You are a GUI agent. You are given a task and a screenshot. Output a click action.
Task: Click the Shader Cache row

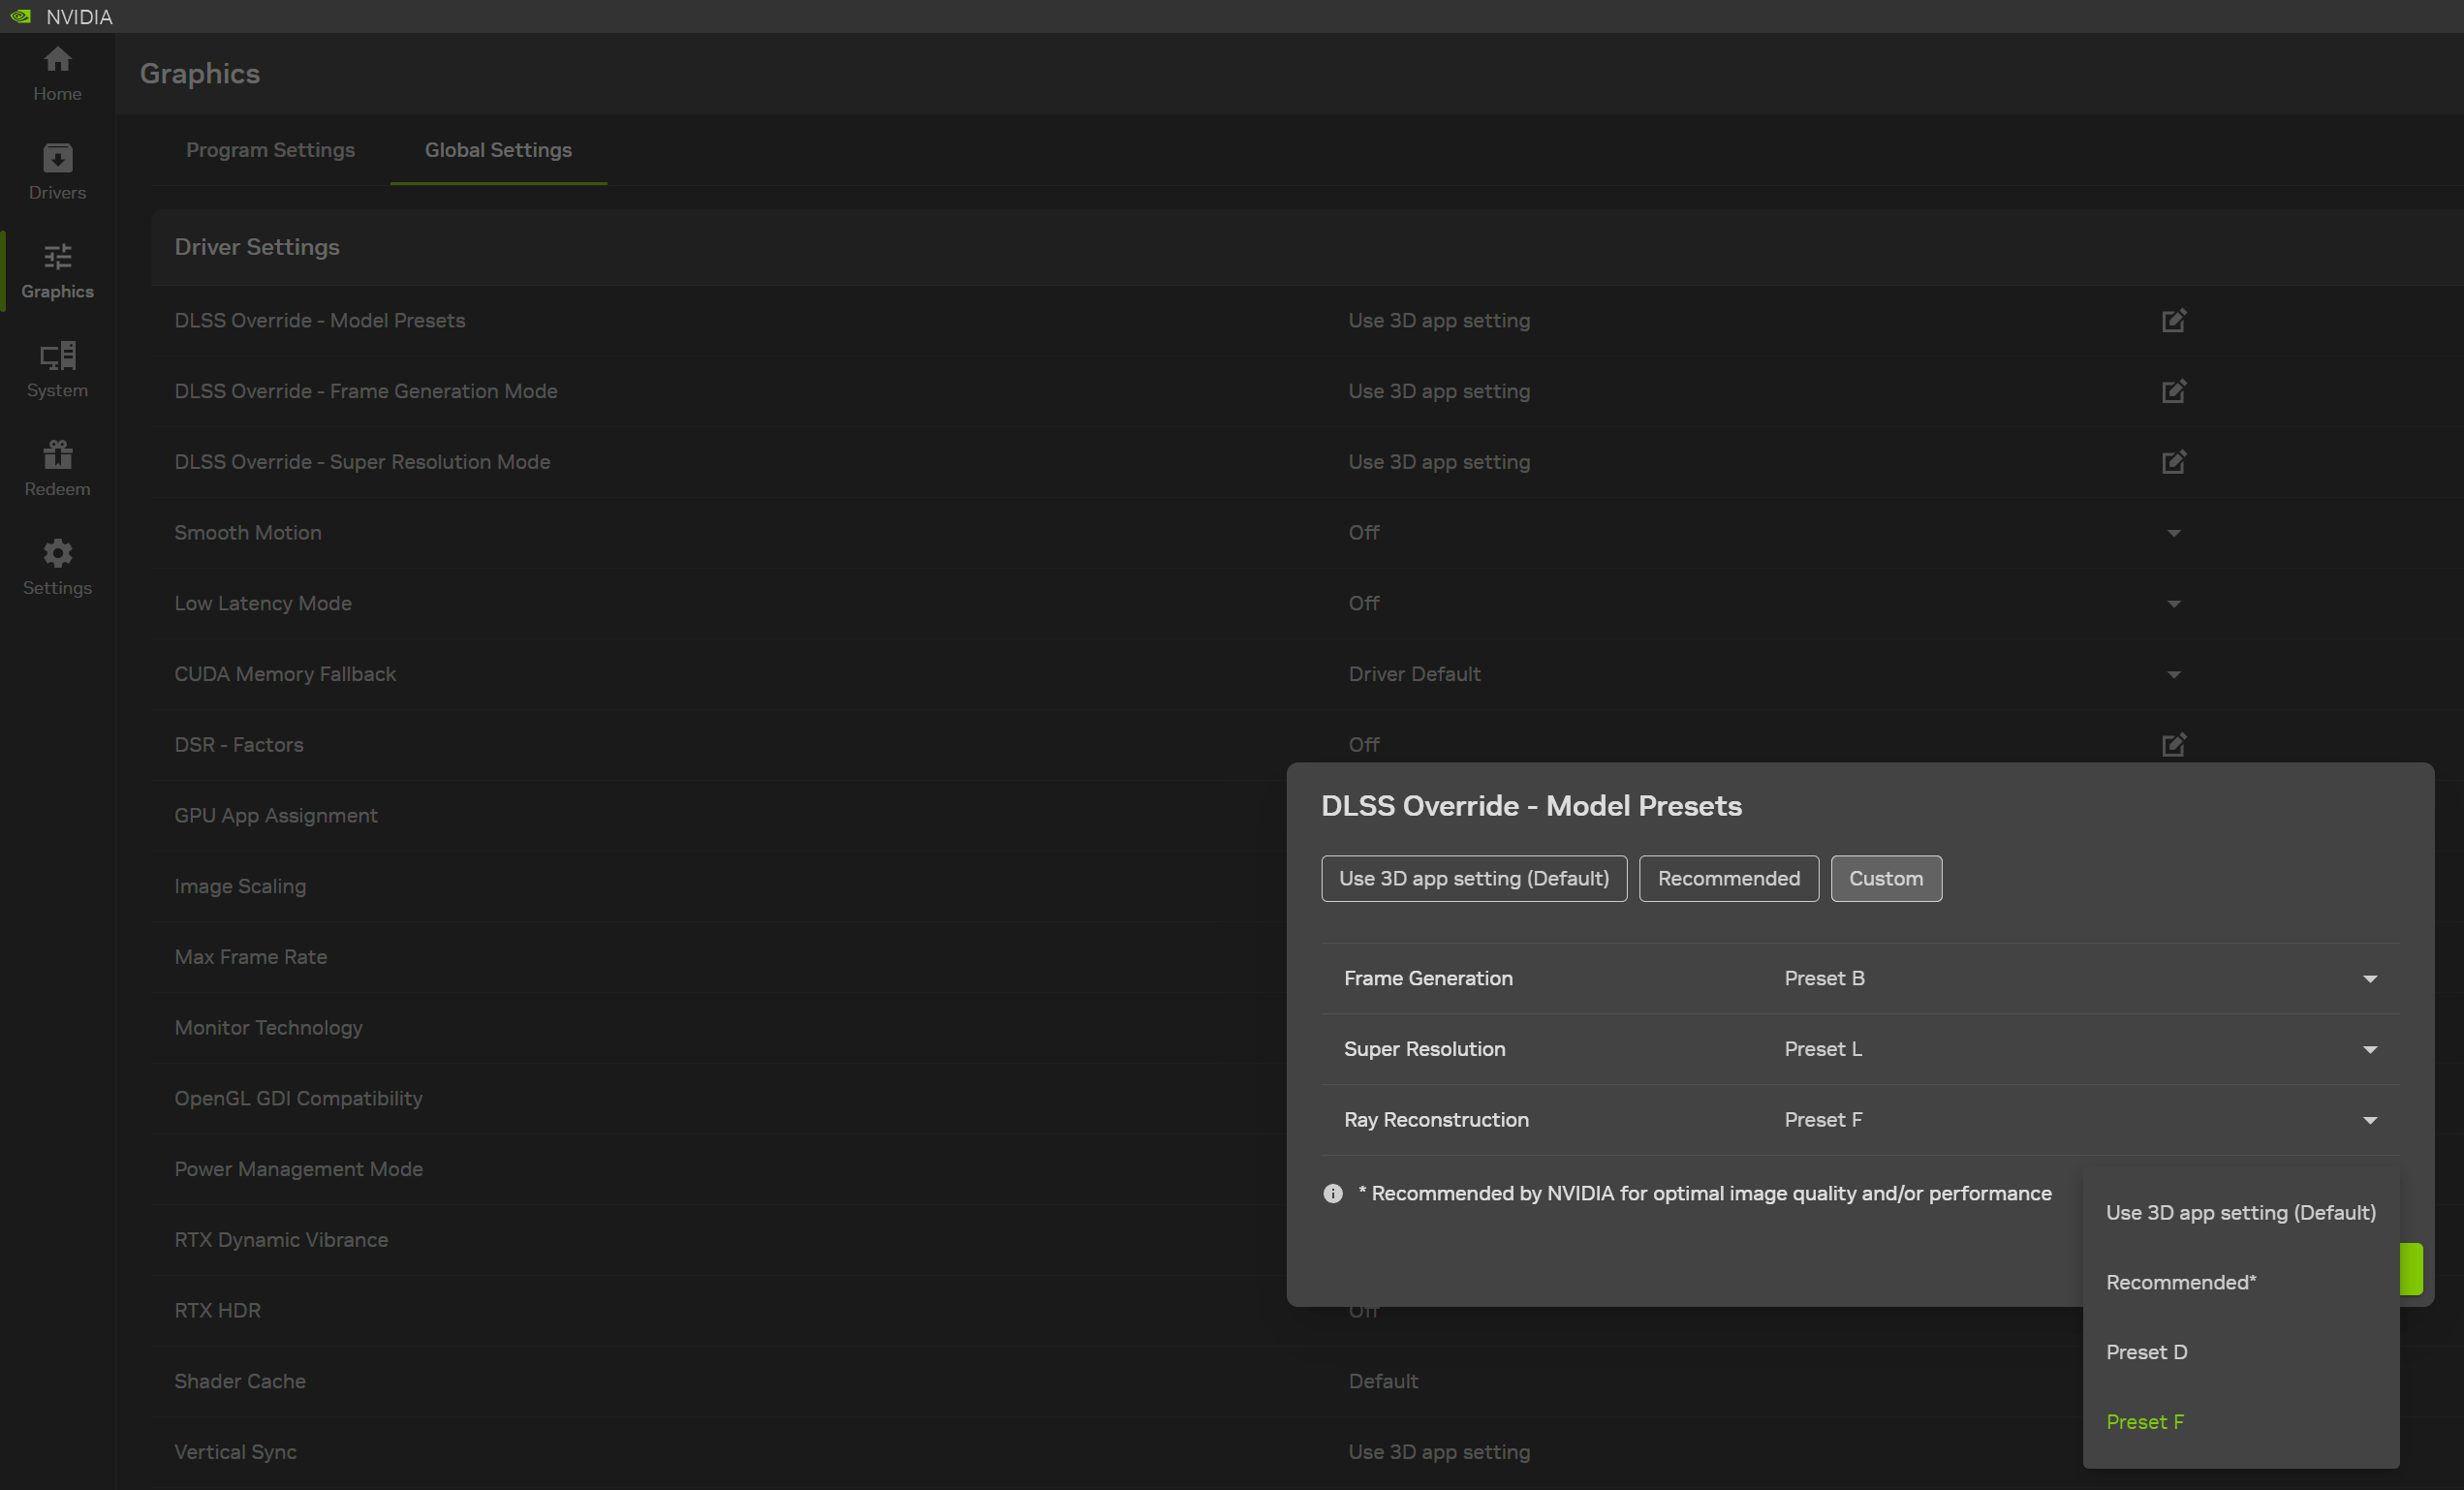pyautogui.click(x=1117, y=1382)
